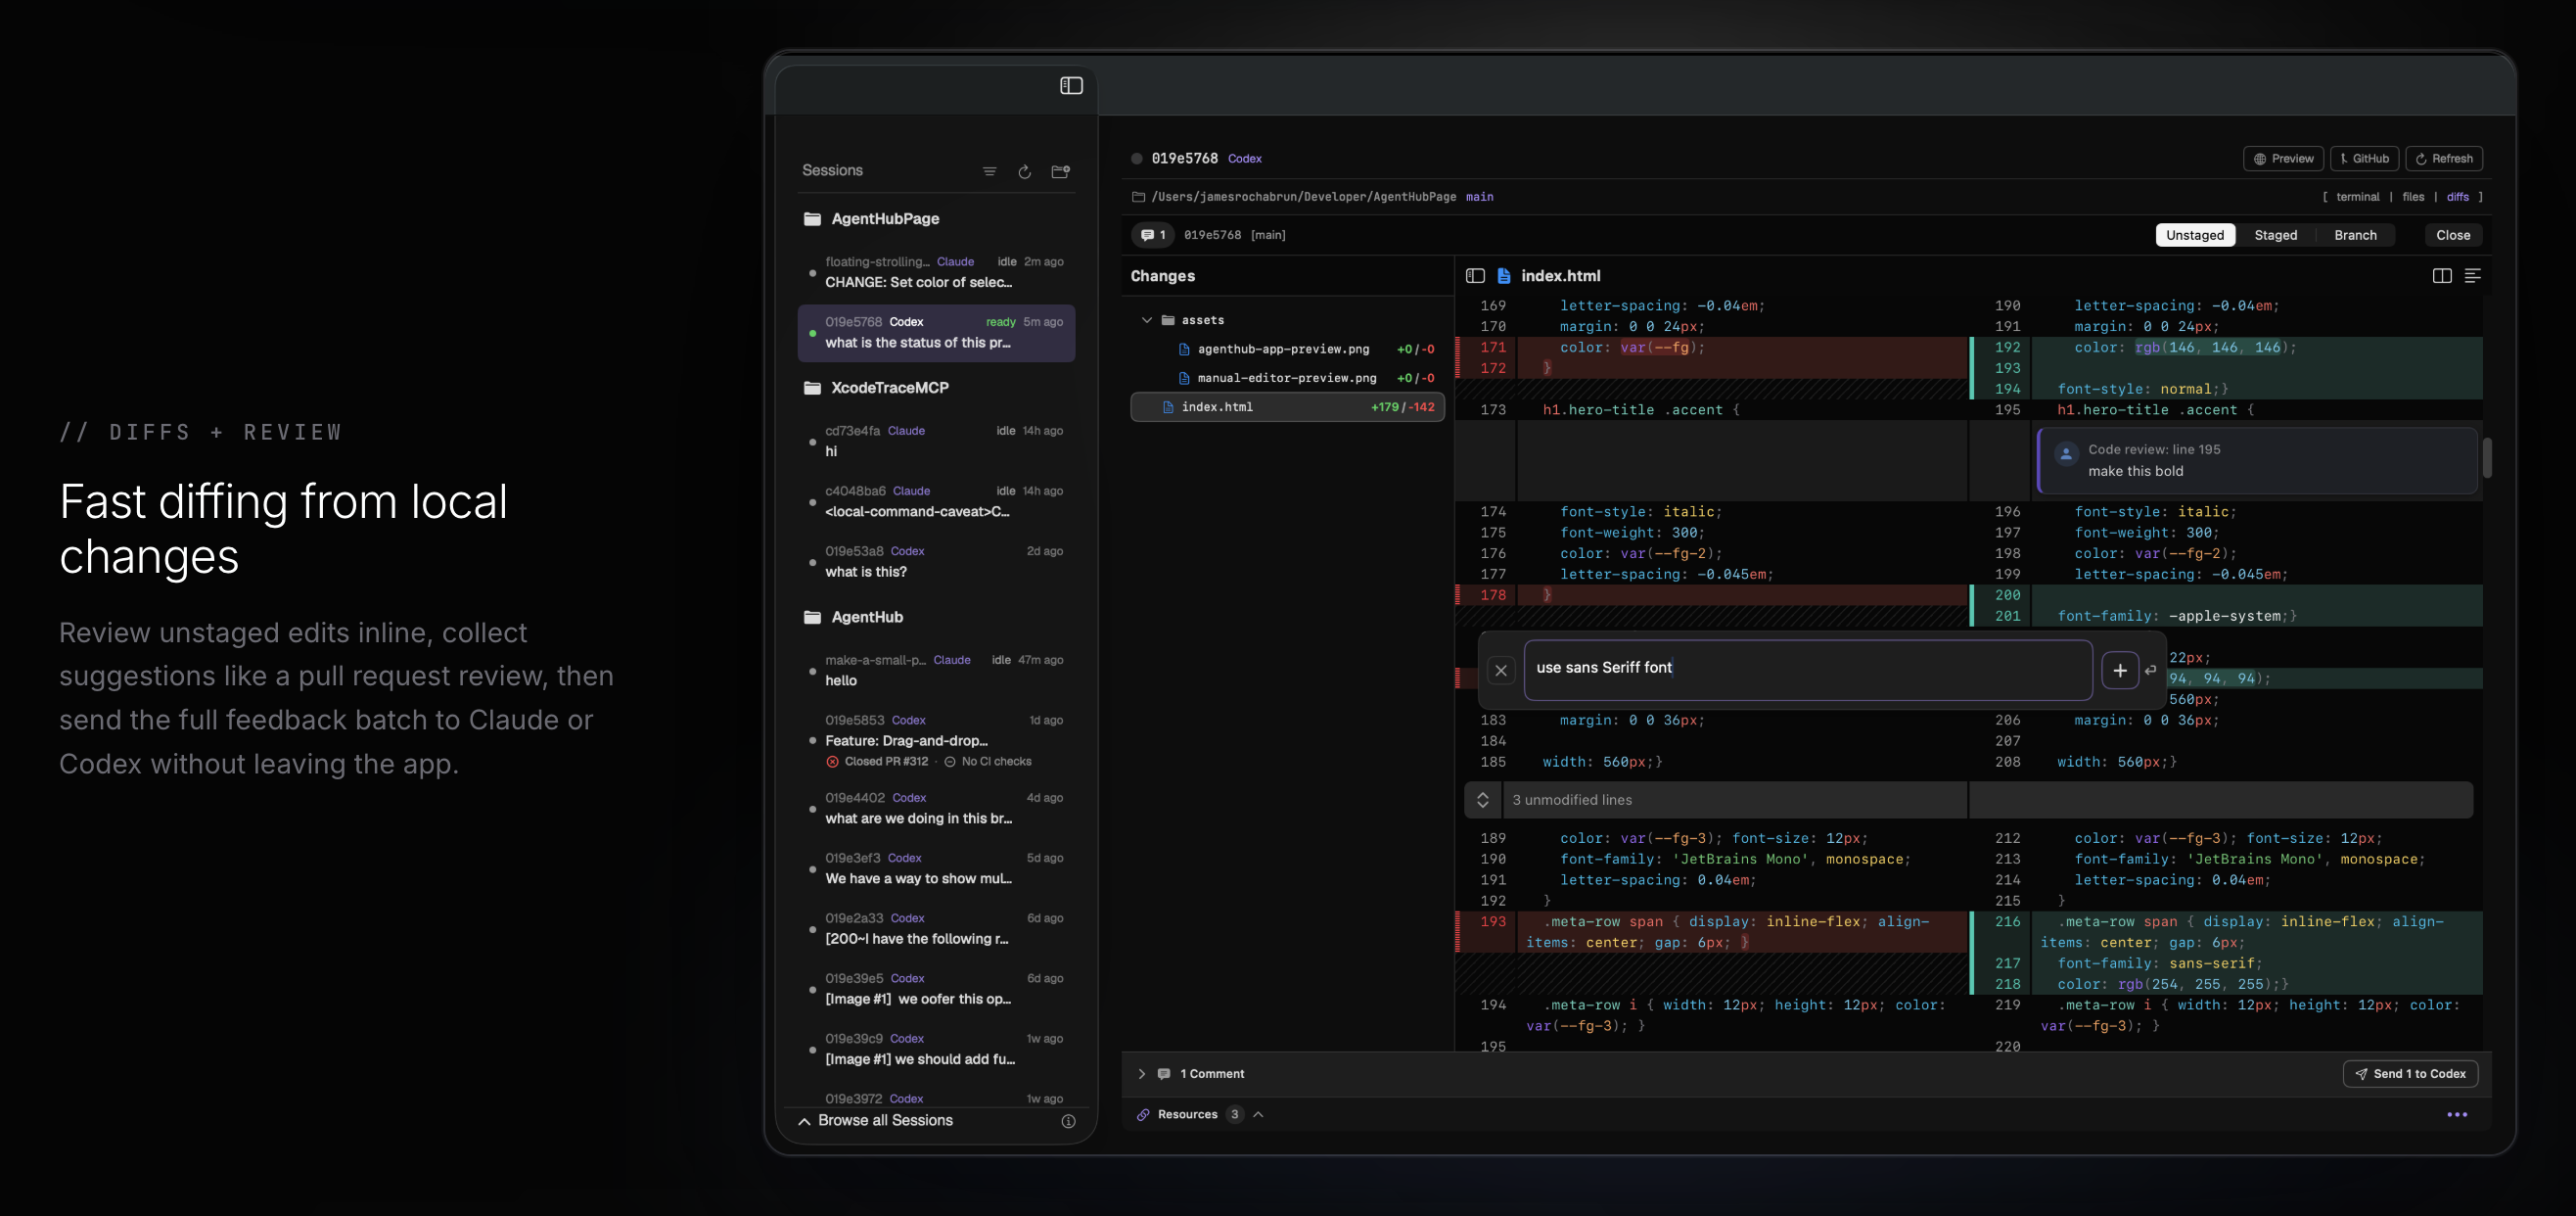Open the three-dot more menu
This screenshot has height=1216, width=2576.
[x=2456, y=1115]
